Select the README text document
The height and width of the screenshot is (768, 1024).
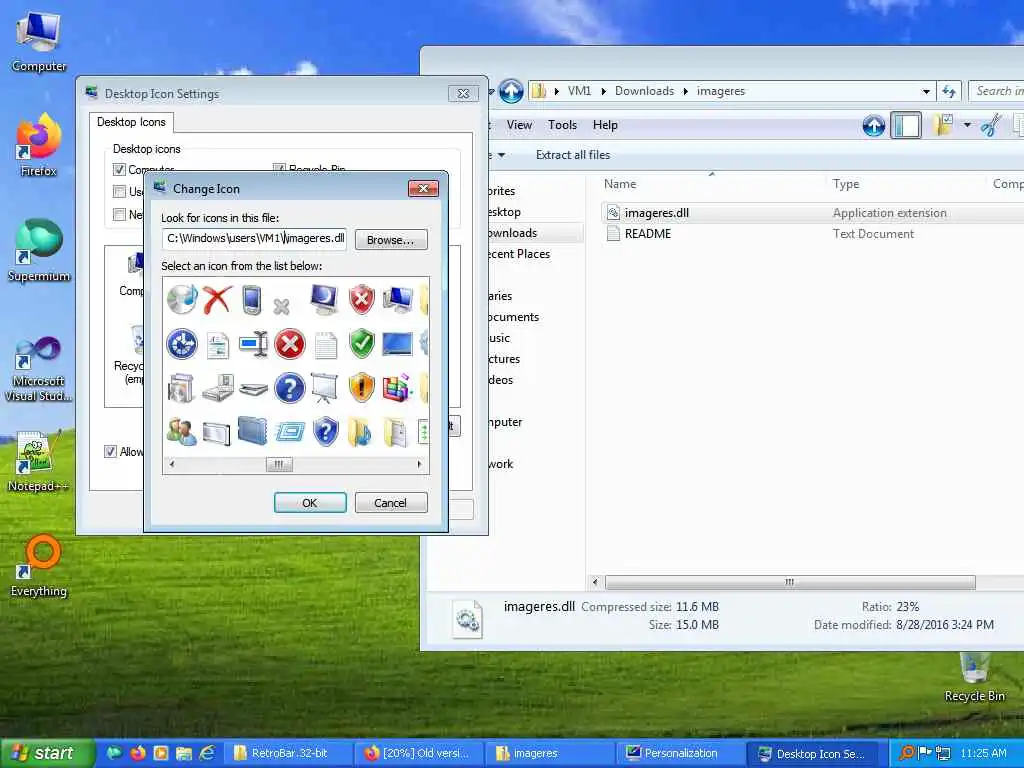coord(647,234)
